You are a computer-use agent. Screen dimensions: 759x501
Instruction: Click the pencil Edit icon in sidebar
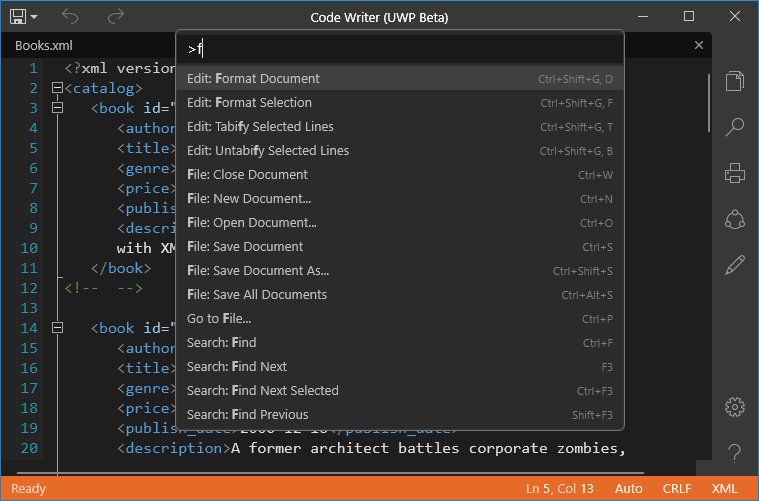coord(734,265)
